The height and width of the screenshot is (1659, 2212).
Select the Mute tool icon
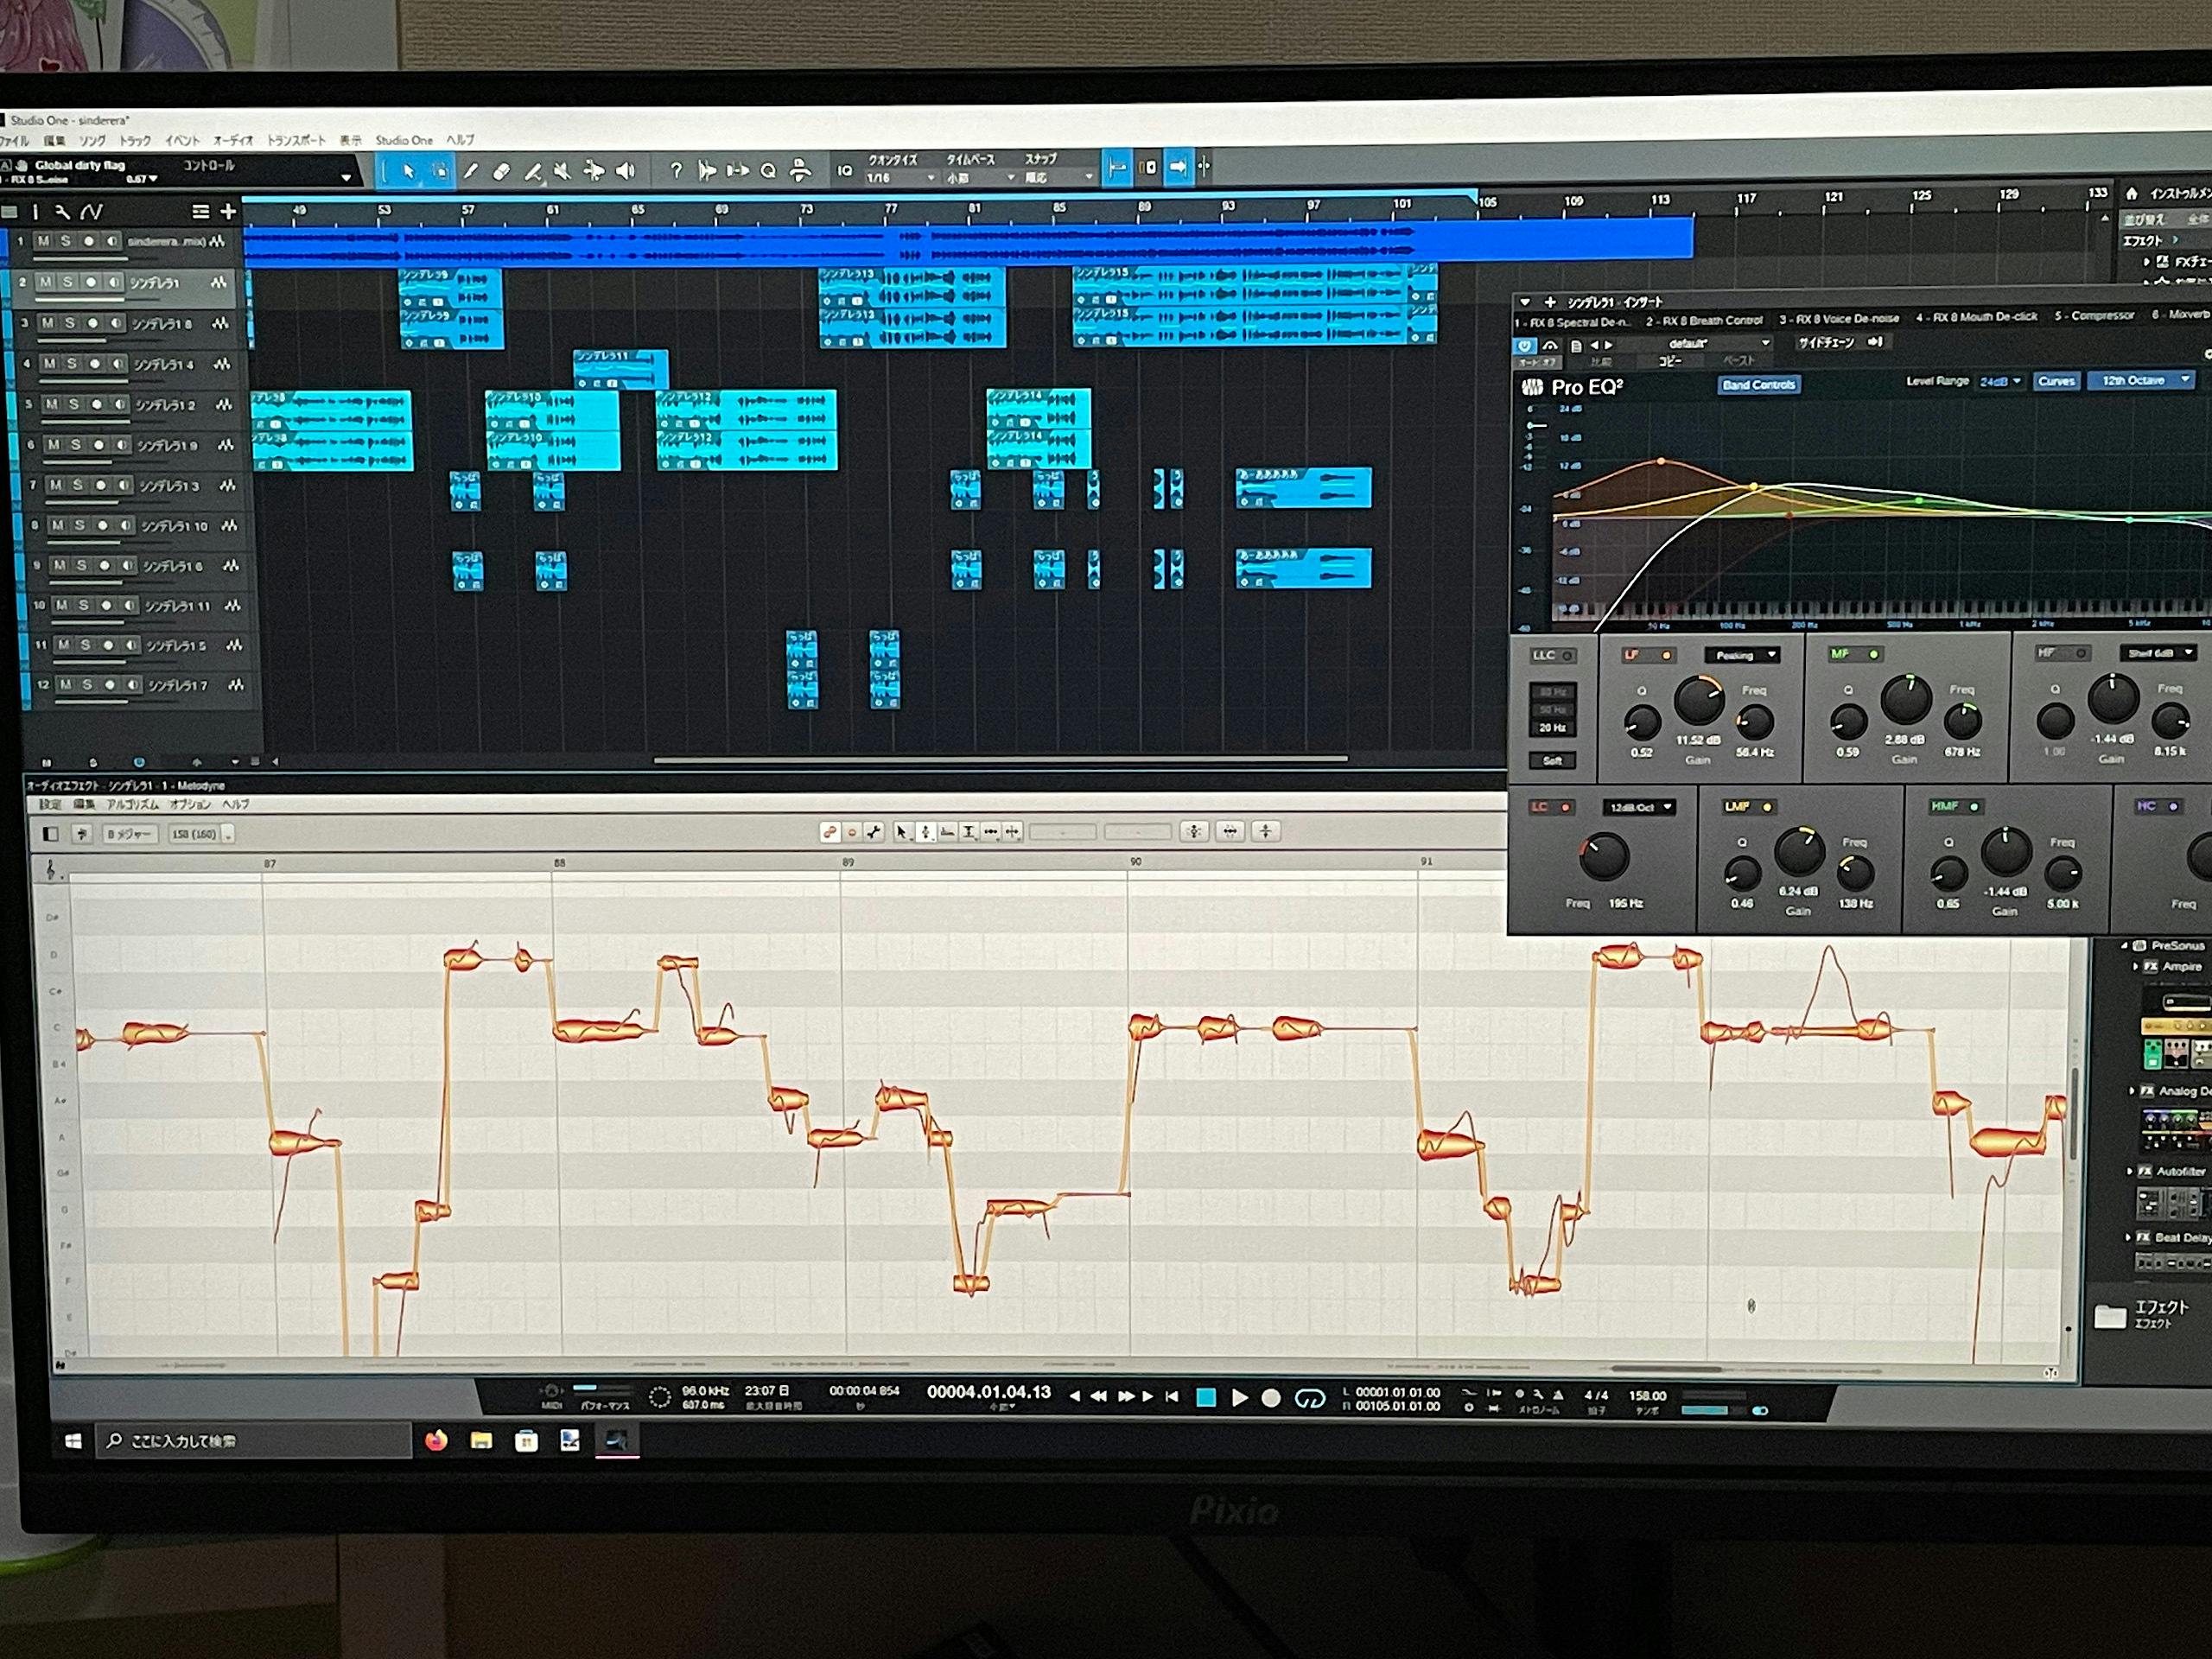pyautogui.click(x=563, y=172)
